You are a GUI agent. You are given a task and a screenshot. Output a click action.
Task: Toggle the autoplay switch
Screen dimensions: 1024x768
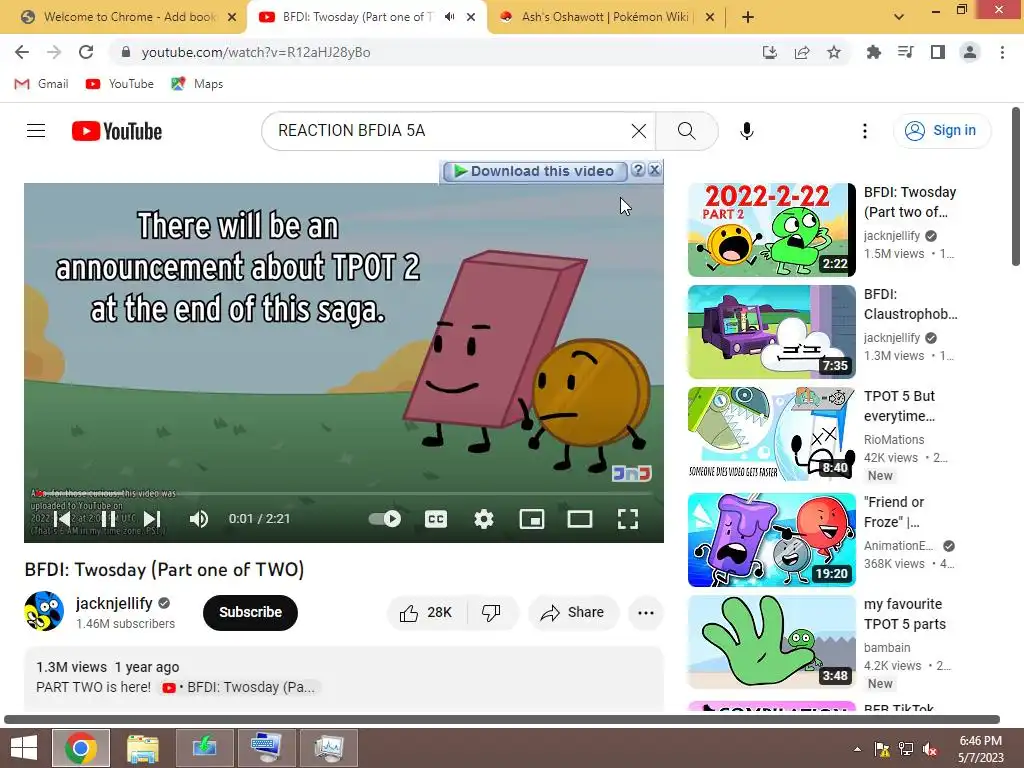[x=385, y=519]
